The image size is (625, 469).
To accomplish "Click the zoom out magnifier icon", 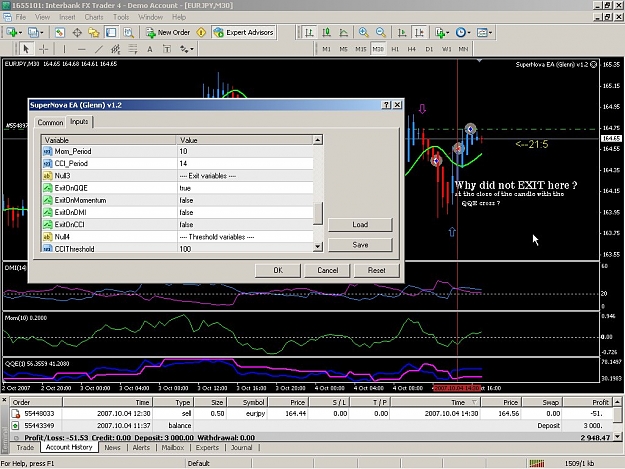I will [x=381, y=33].
